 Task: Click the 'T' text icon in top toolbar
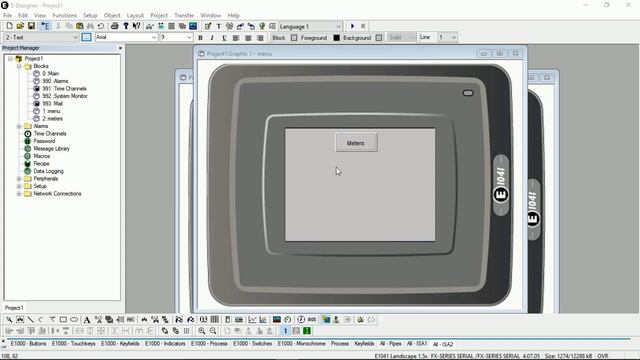click(218, 26)
